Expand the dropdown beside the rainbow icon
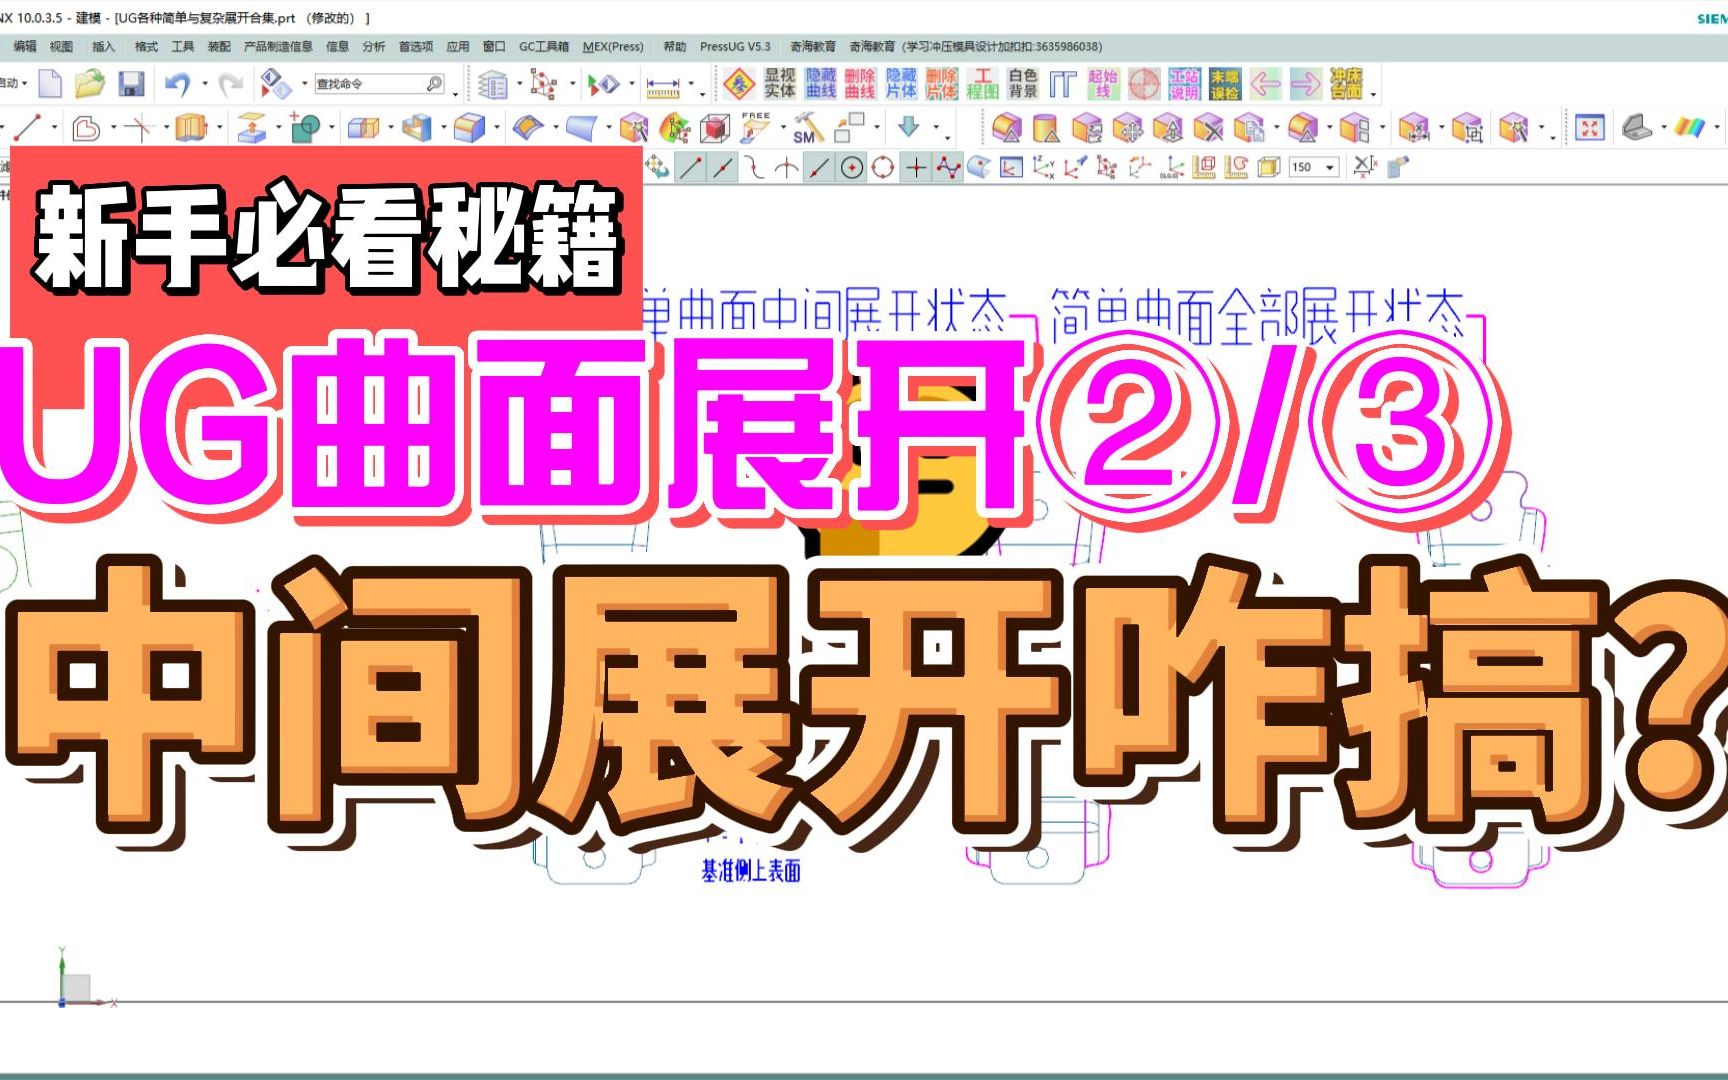The height and width of the screenshot is (1080, 1728). [1718, 127]
